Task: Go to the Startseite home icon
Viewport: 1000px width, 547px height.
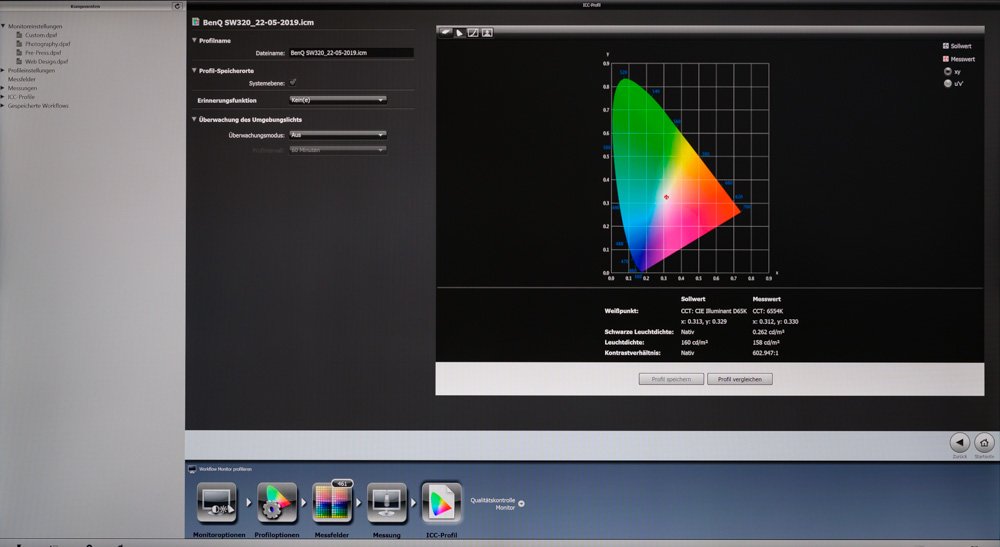Action: [x=984, y=442]
